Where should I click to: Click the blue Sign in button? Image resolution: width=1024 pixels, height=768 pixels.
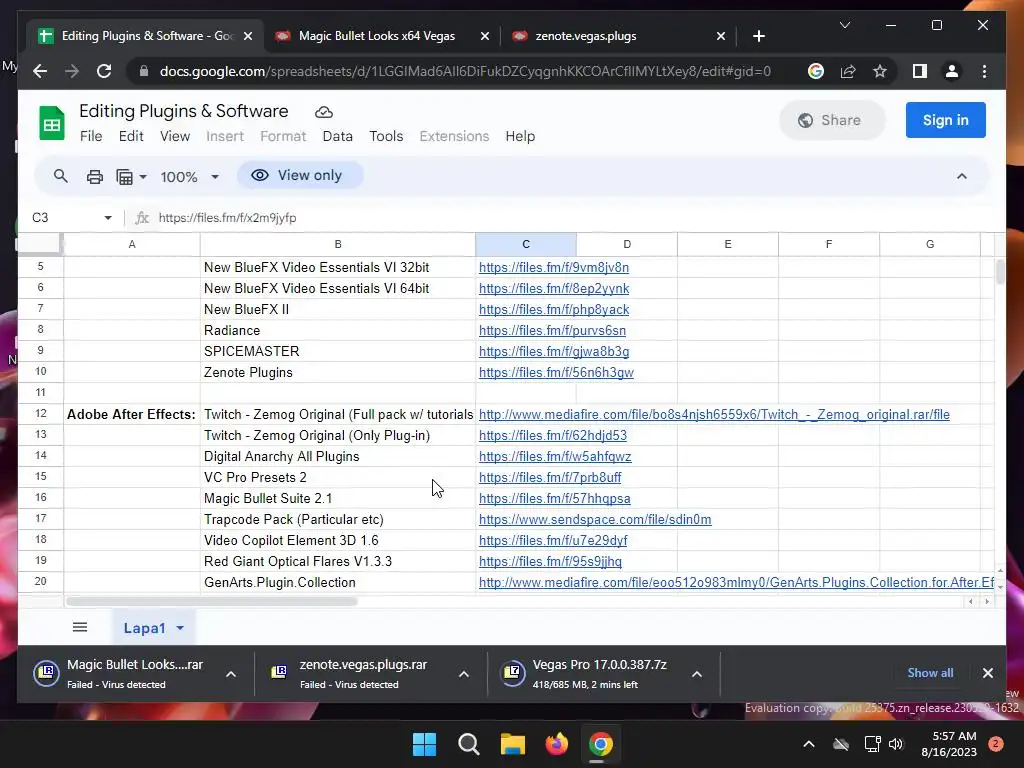(x=946, y=120)
